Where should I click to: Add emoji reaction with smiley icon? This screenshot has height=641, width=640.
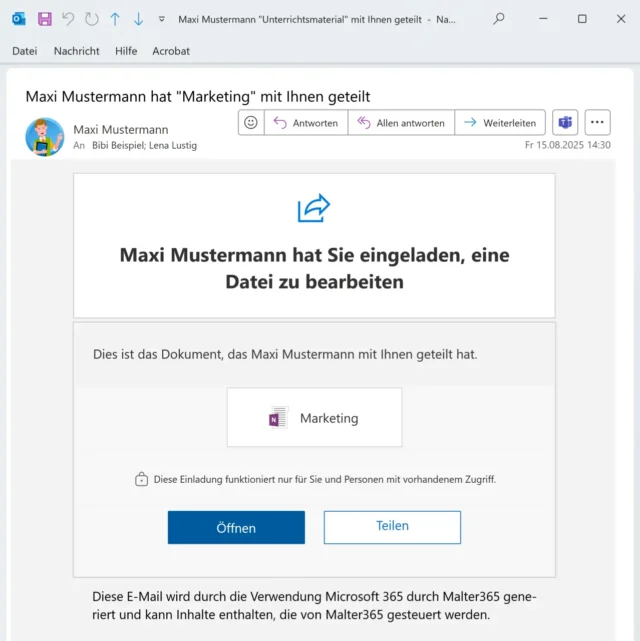(x=251, y=123)
